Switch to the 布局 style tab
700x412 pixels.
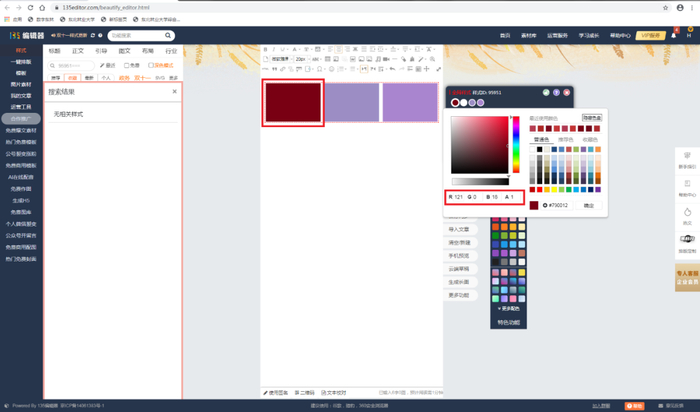[148, 51]
